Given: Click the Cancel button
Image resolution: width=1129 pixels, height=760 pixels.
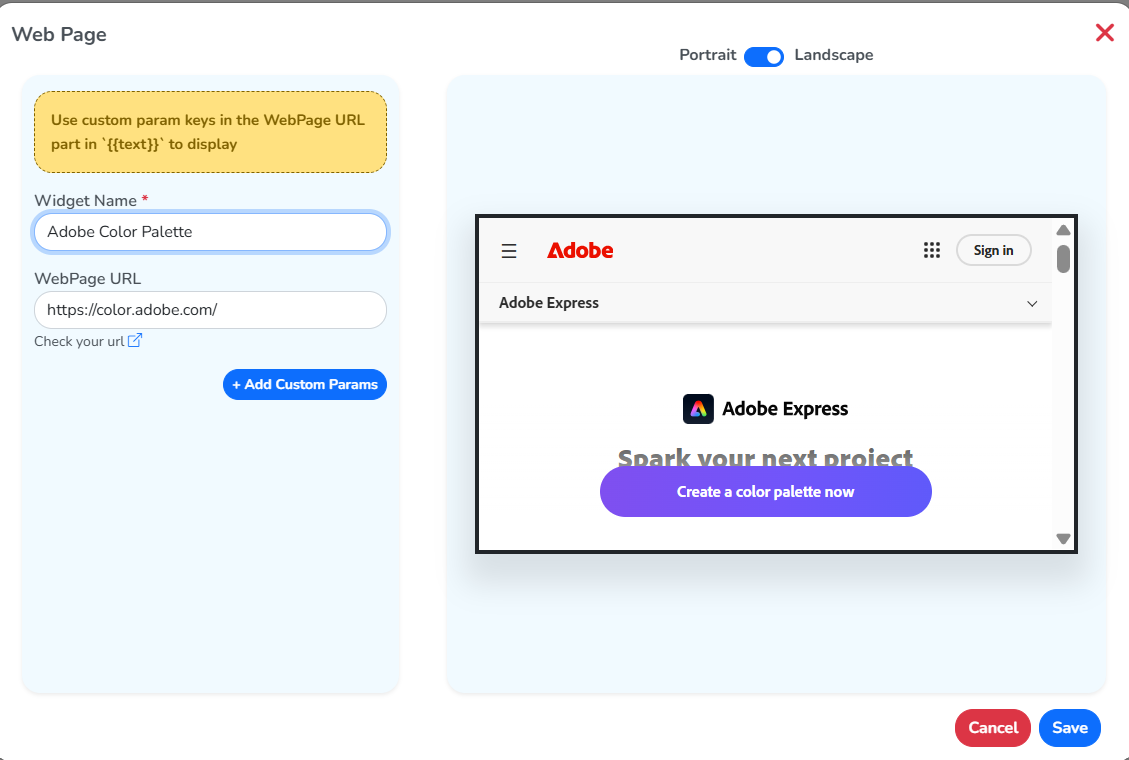Looking at the screenshot, I should coord(993,728).
